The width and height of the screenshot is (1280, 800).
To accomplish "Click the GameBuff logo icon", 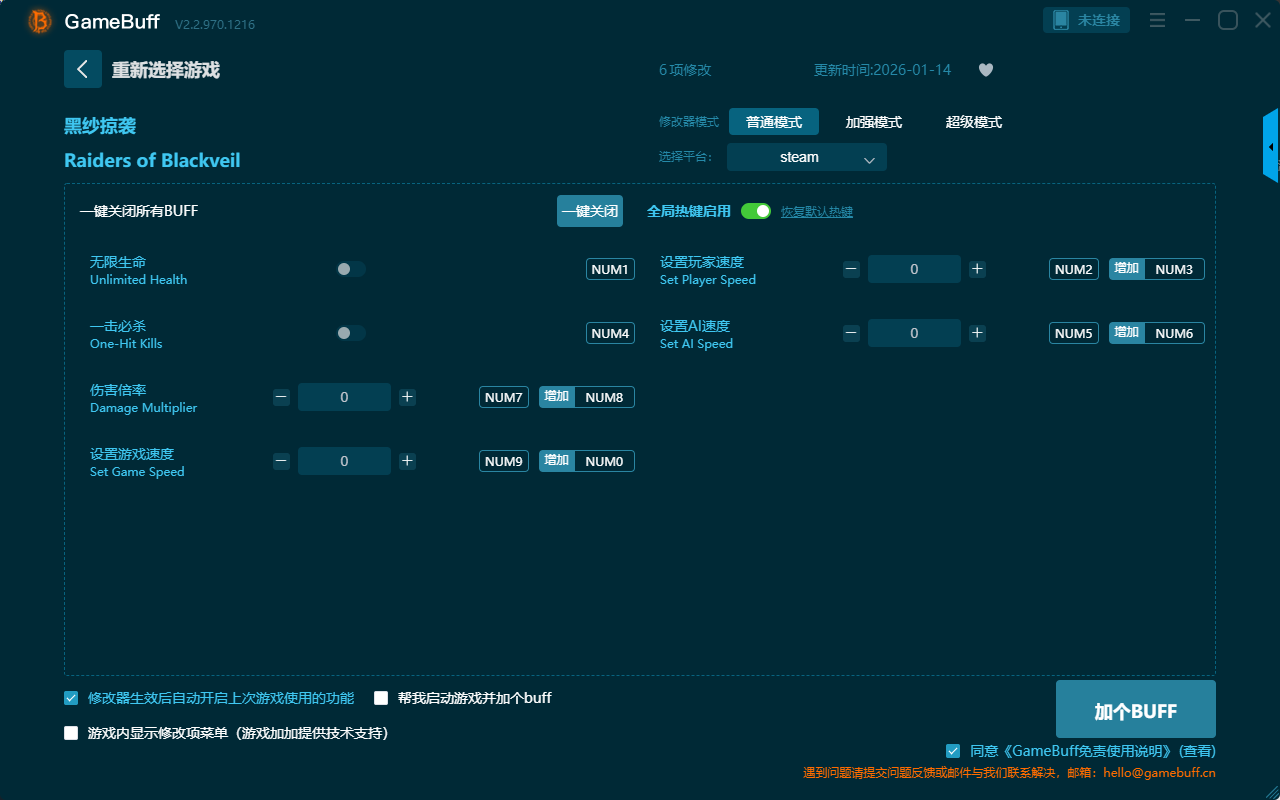I will coord(40,21).
